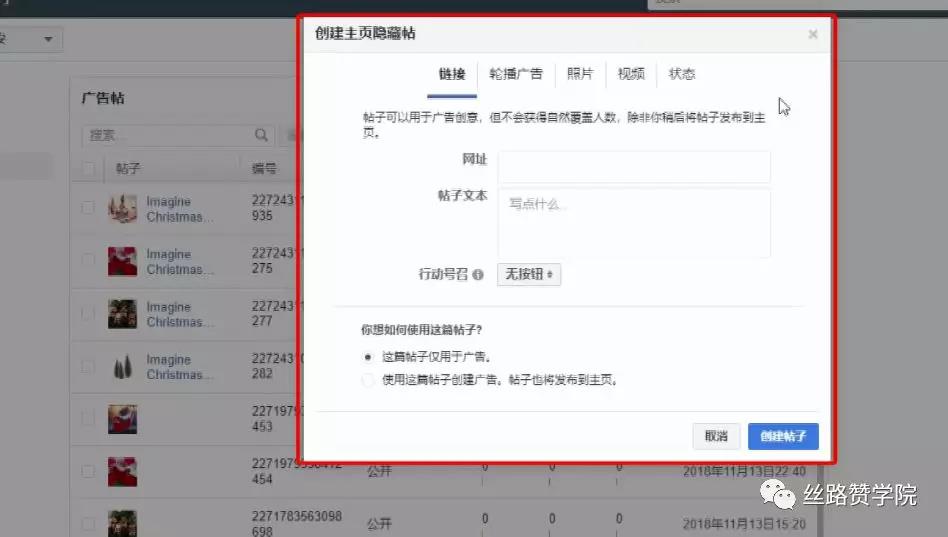Click the 编号 column header
The height and width of the screenshot is (537, 948).
pyautogui.click(x=264, y=169)
